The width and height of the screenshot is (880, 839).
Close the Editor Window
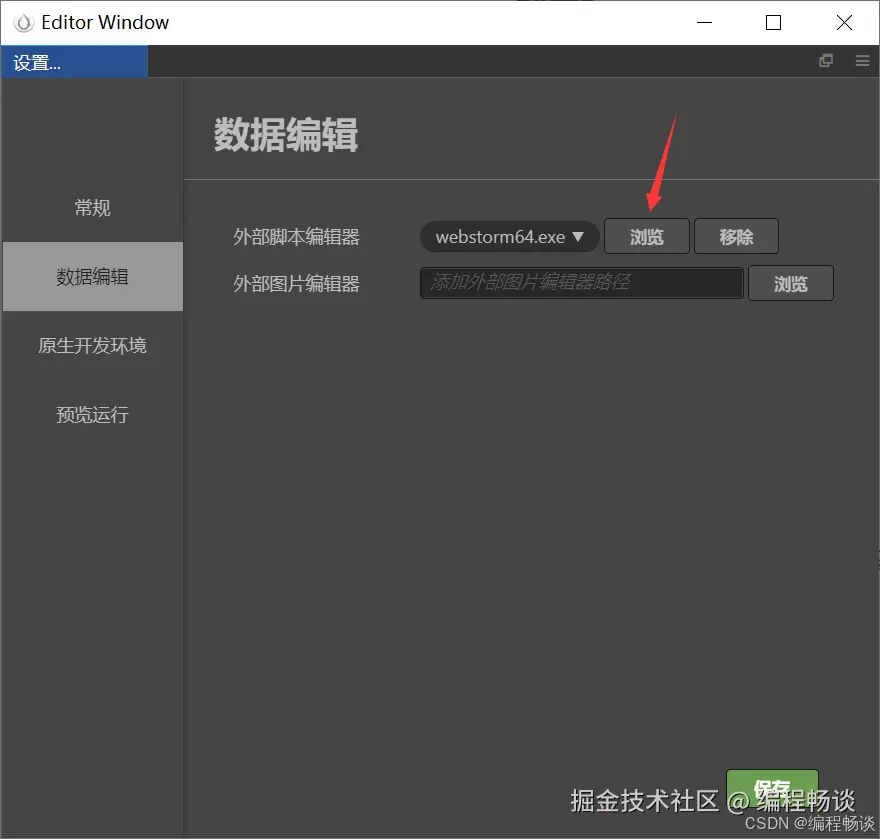844,22
